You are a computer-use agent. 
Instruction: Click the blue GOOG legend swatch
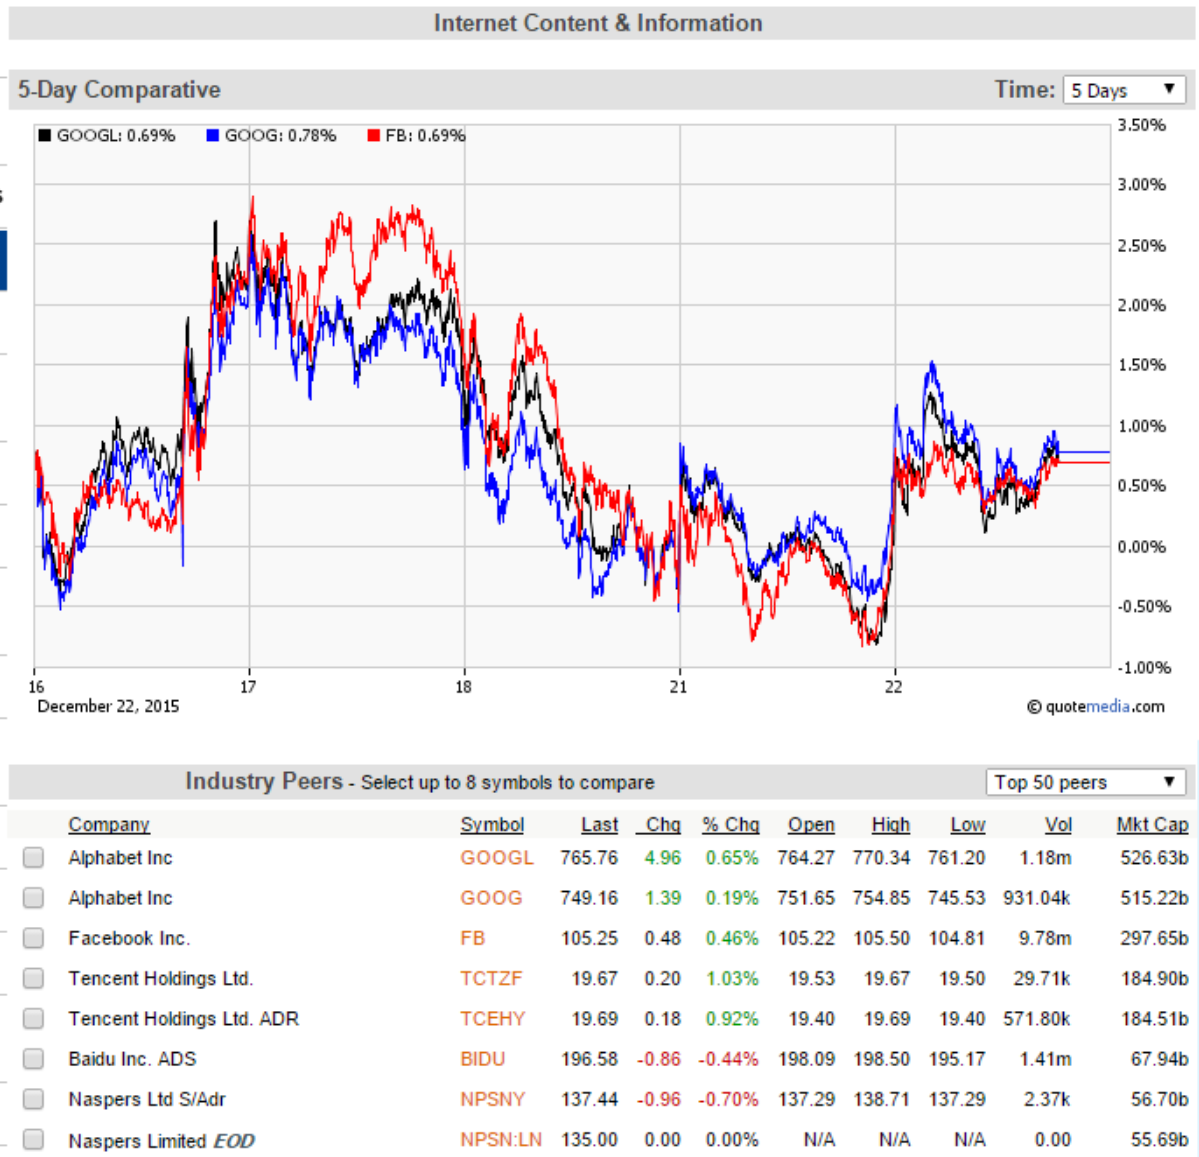[x=213, y=135]
